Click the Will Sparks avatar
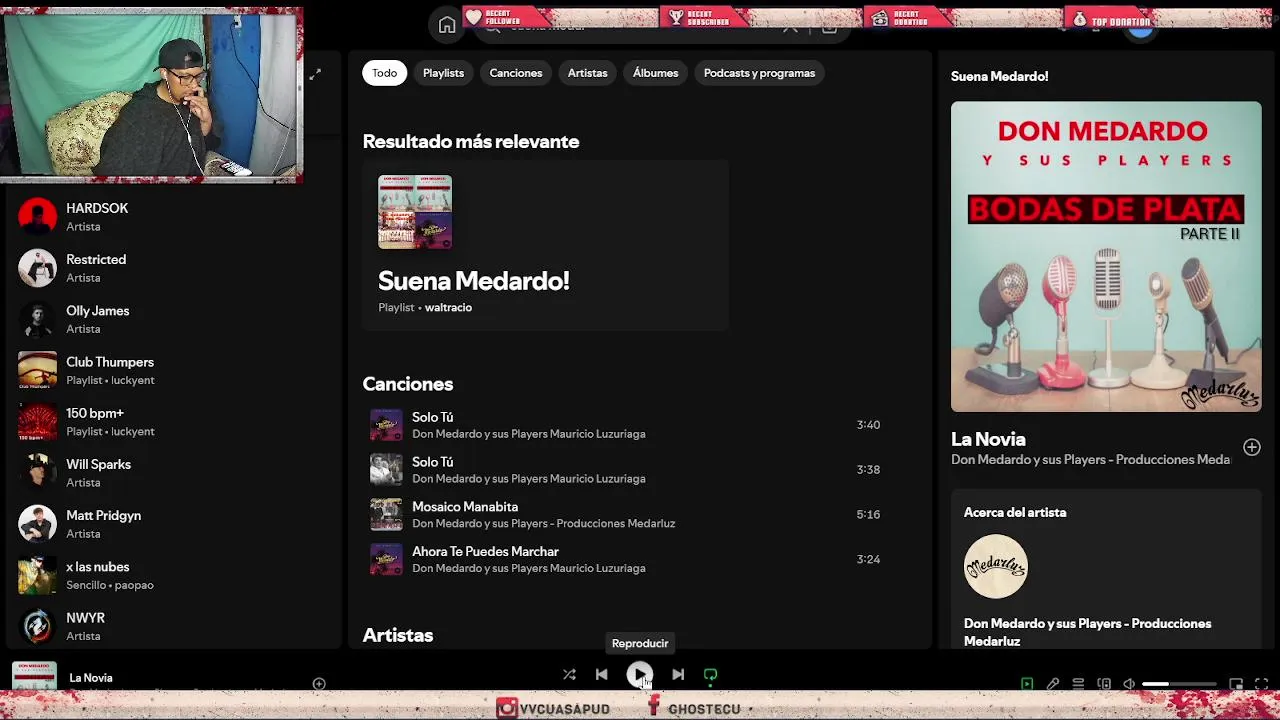1280x720 pixels. point(38,473)
